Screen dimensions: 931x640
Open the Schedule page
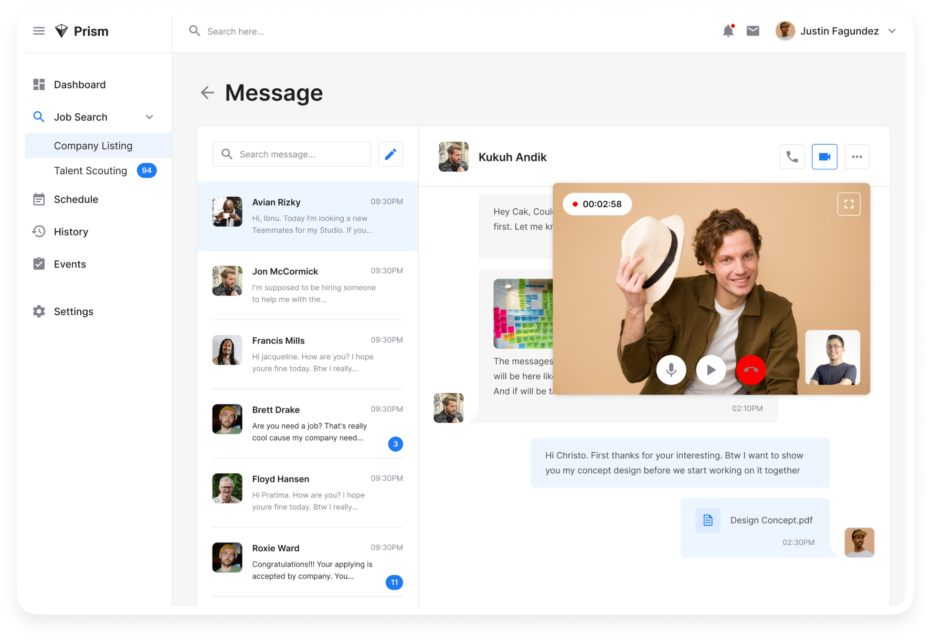(76, 200)
